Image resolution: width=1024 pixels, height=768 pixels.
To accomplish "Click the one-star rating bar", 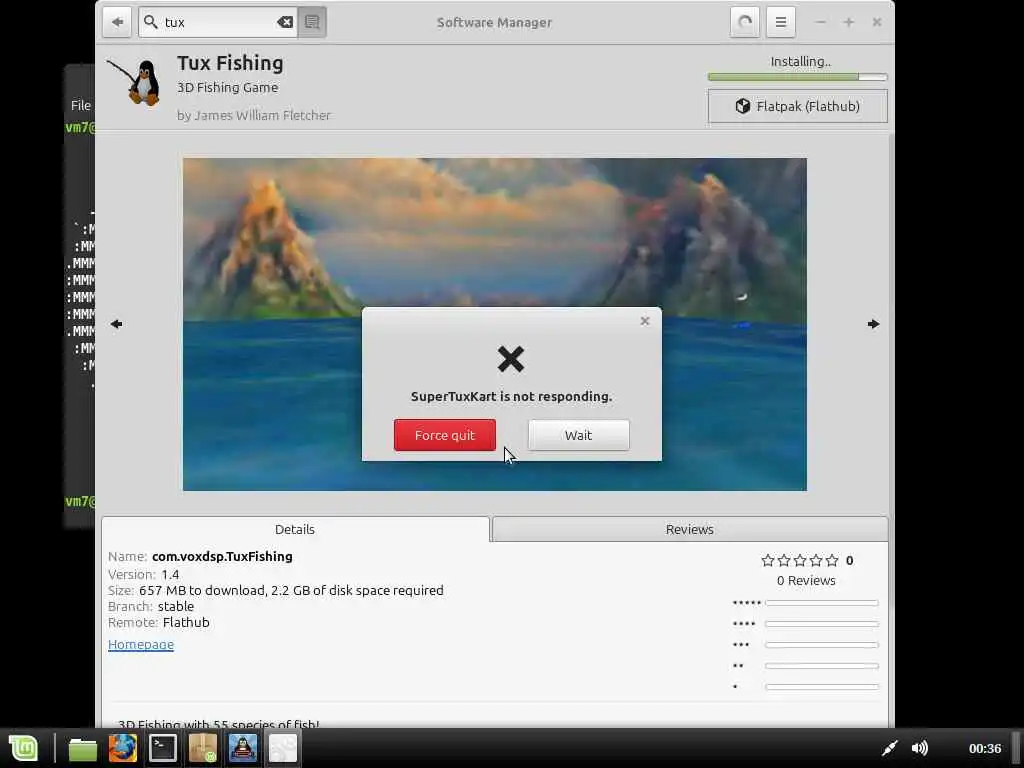I will (x=822, y=687).
